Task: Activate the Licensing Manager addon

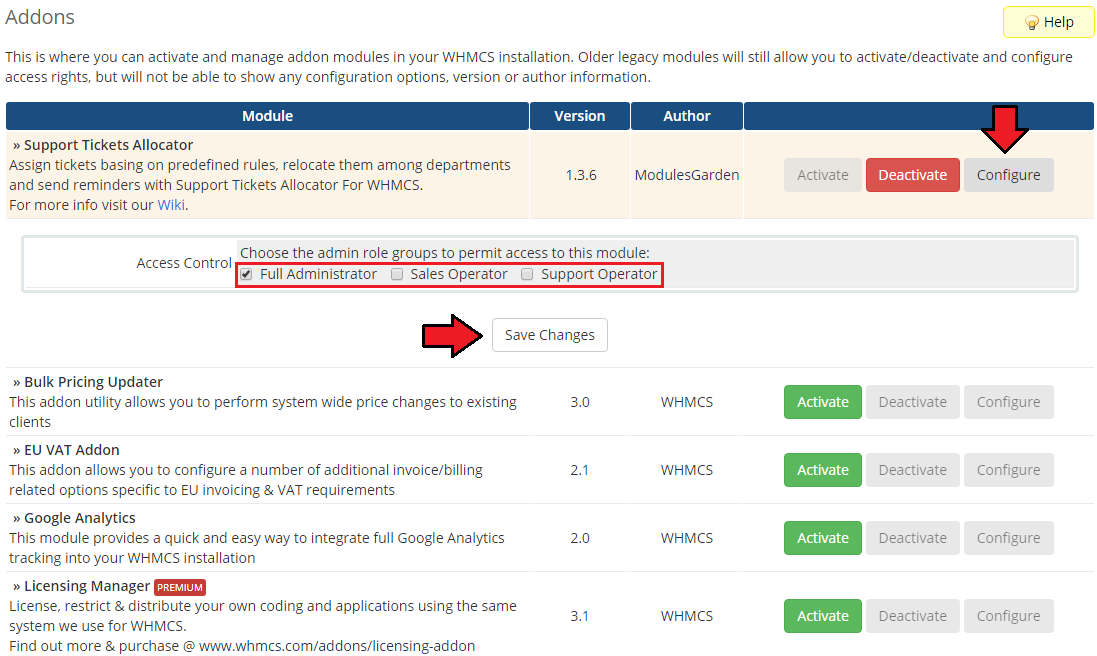Action: pyautogui.click(x=823, y=616)
